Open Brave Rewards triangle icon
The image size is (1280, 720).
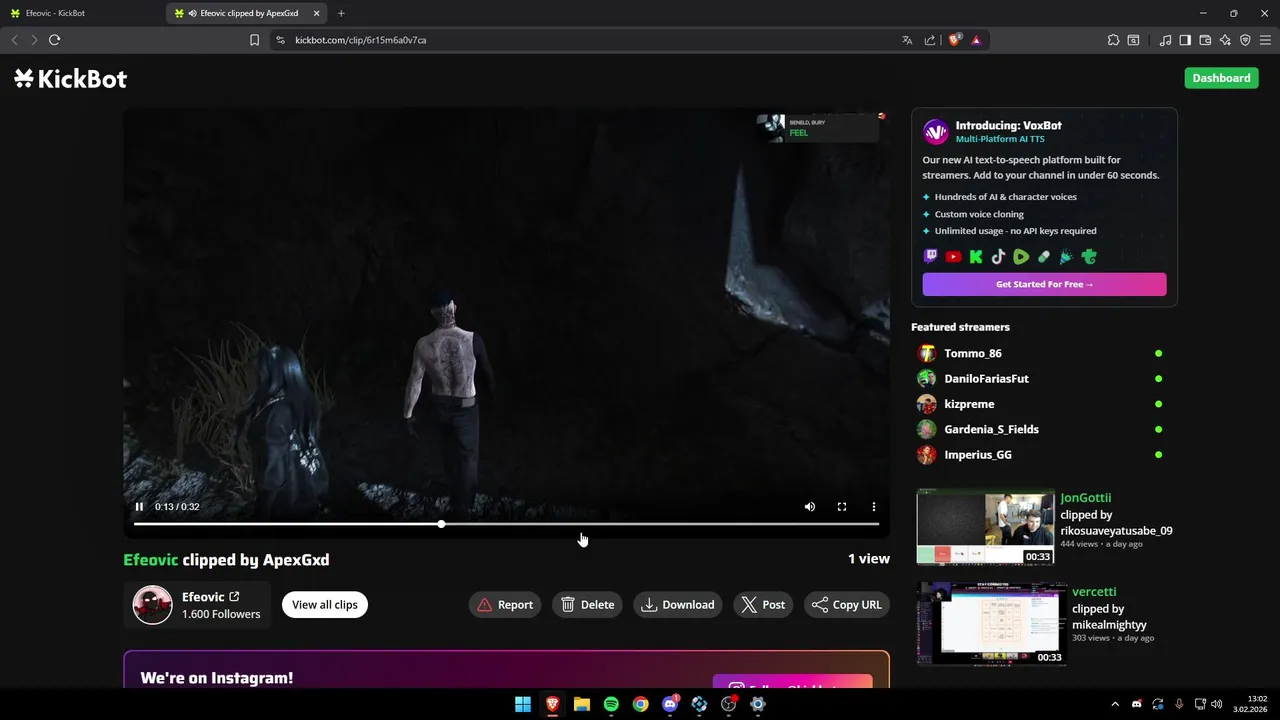click(x=976, y=40)
